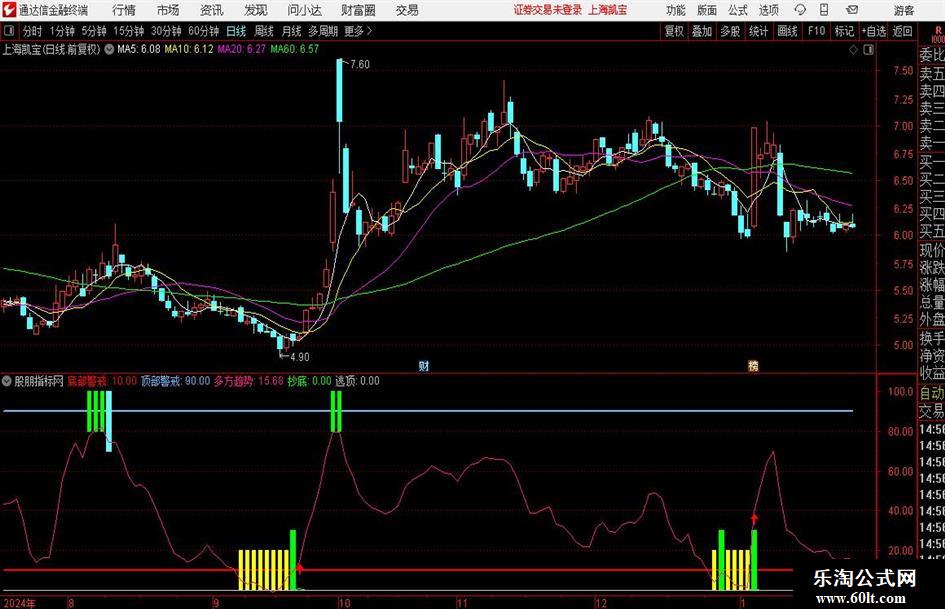
Task: Open the 问小达 menu
Action: coord(304,10)
